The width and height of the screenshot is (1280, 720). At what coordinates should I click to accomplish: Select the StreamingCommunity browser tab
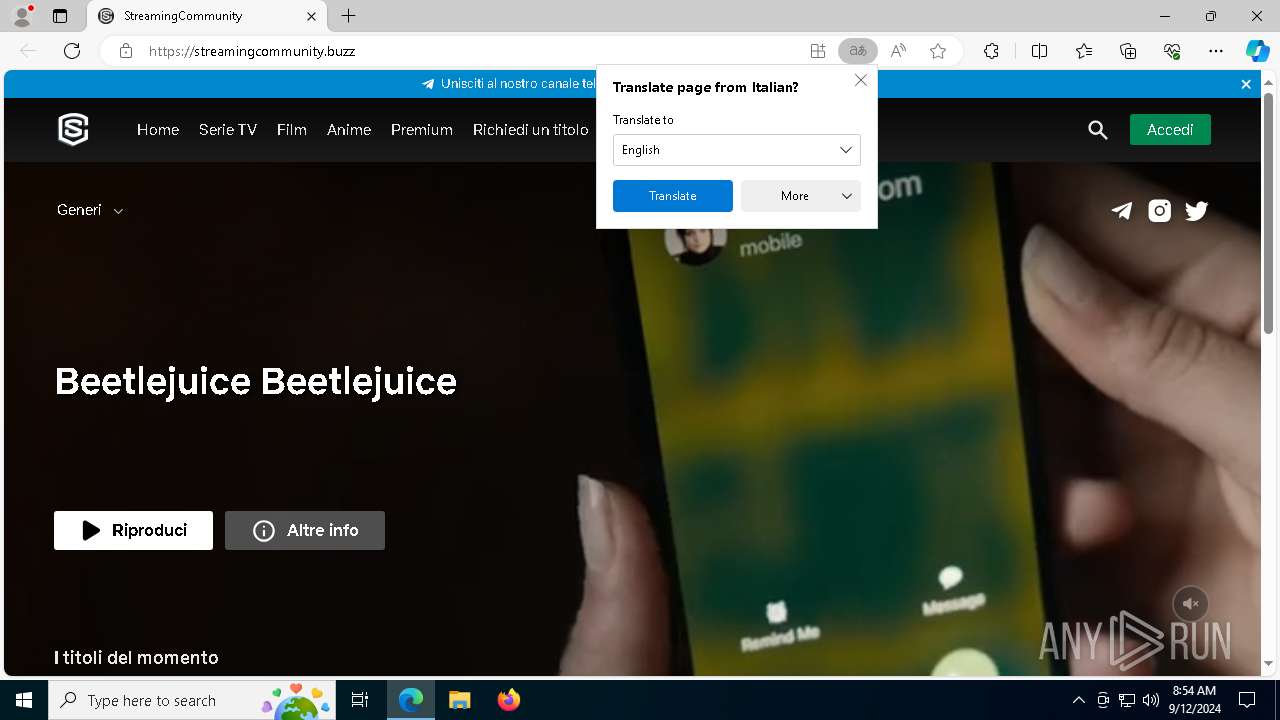[x=207, y=16]
